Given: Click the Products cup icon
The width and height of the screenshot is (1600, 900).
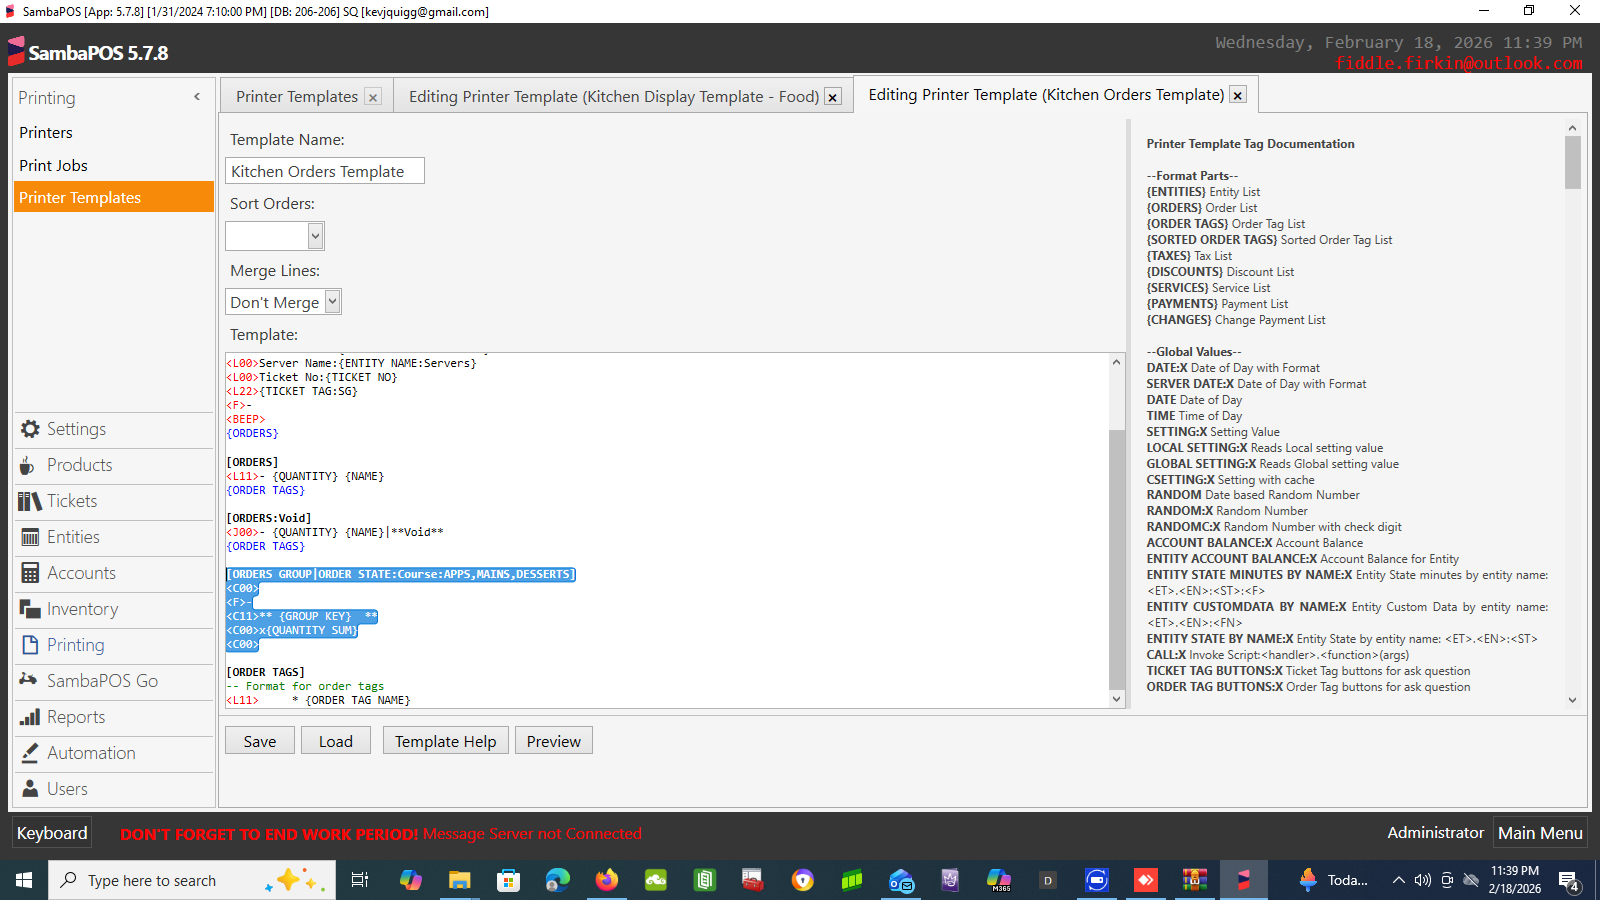Looking at the screenshot, I should click(28, 465).
